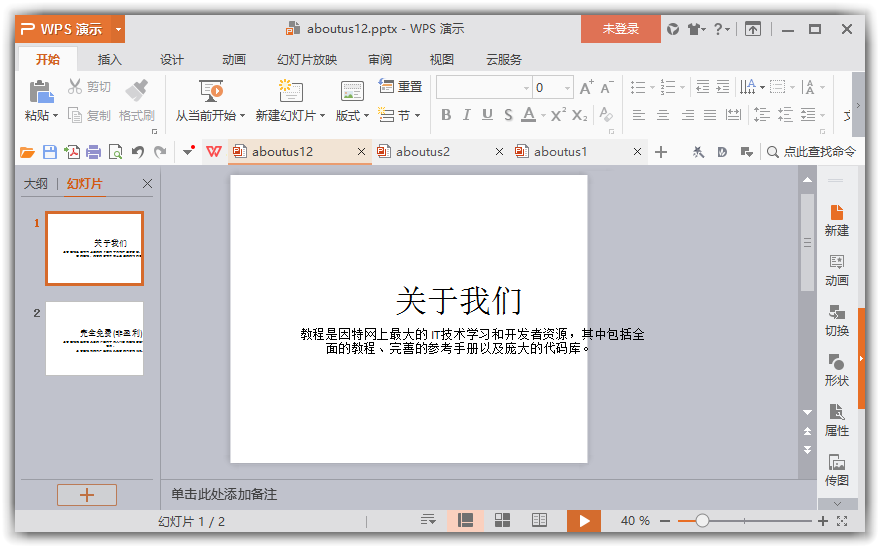Open the 幻灯片放映 ribbon tab

pos(307,59)
